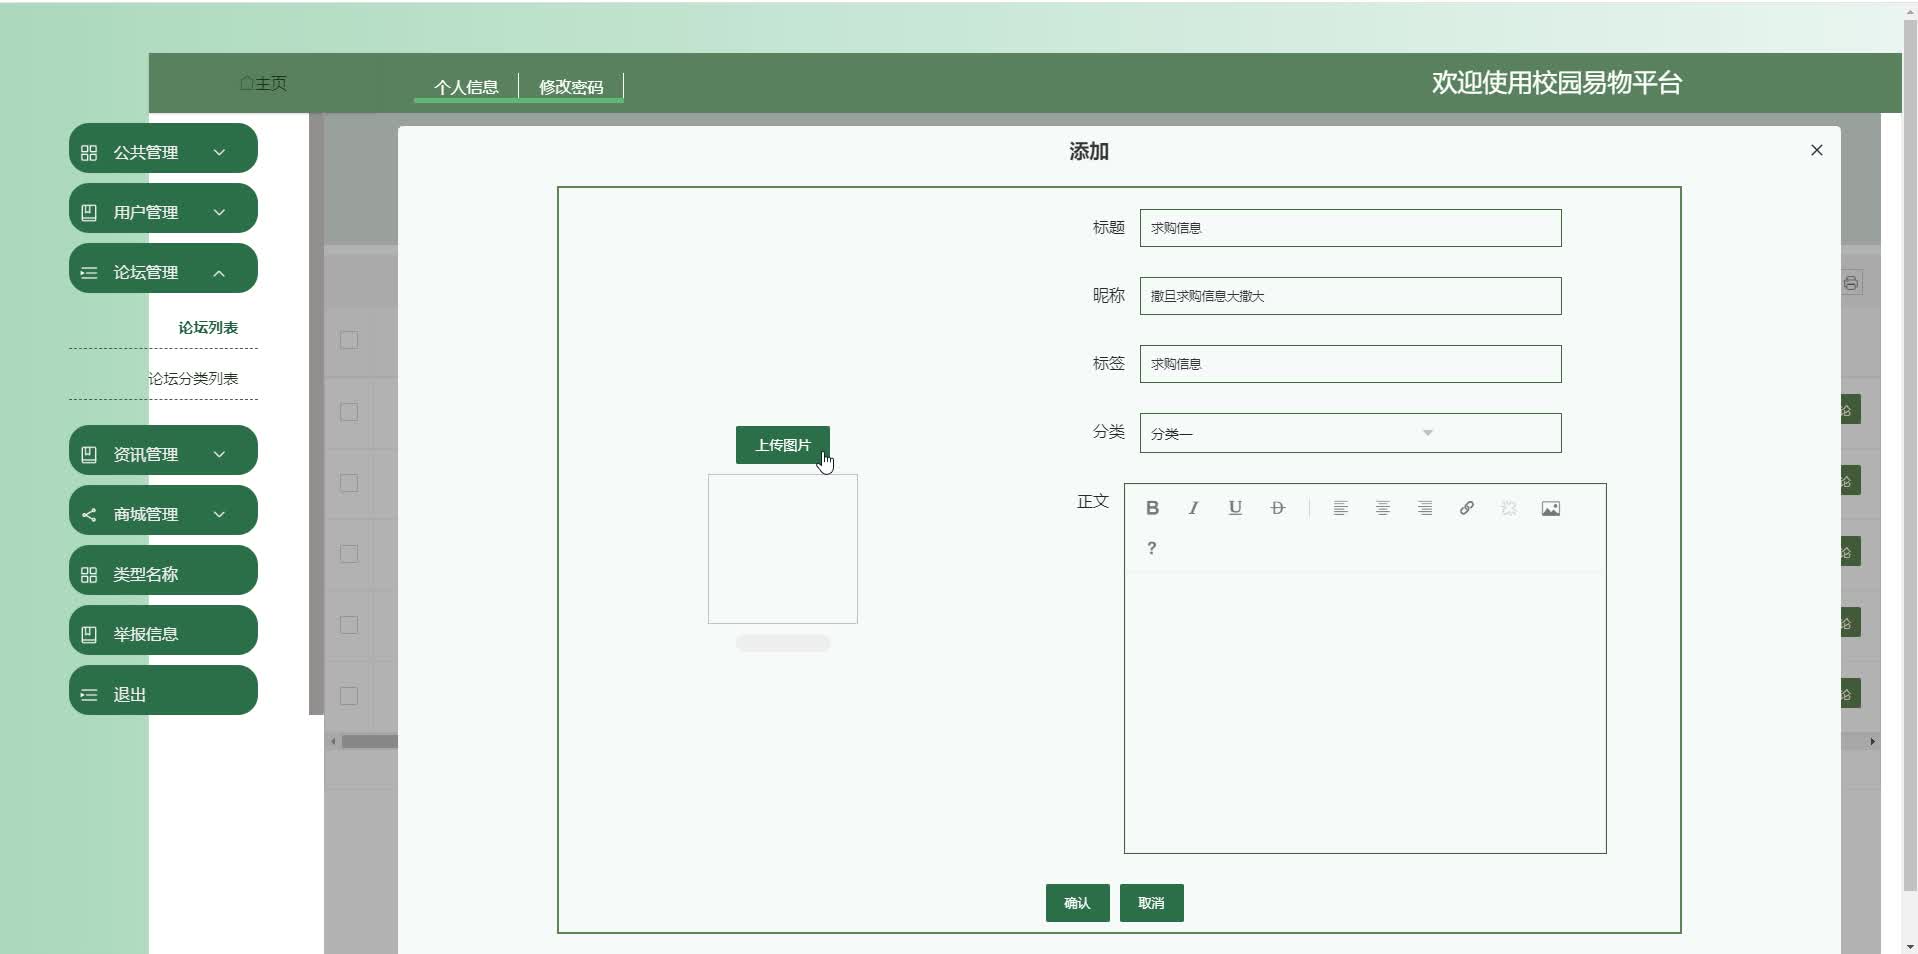
Task: Expand the 公共管理 menu chevron
Action: tap(219, 153)
